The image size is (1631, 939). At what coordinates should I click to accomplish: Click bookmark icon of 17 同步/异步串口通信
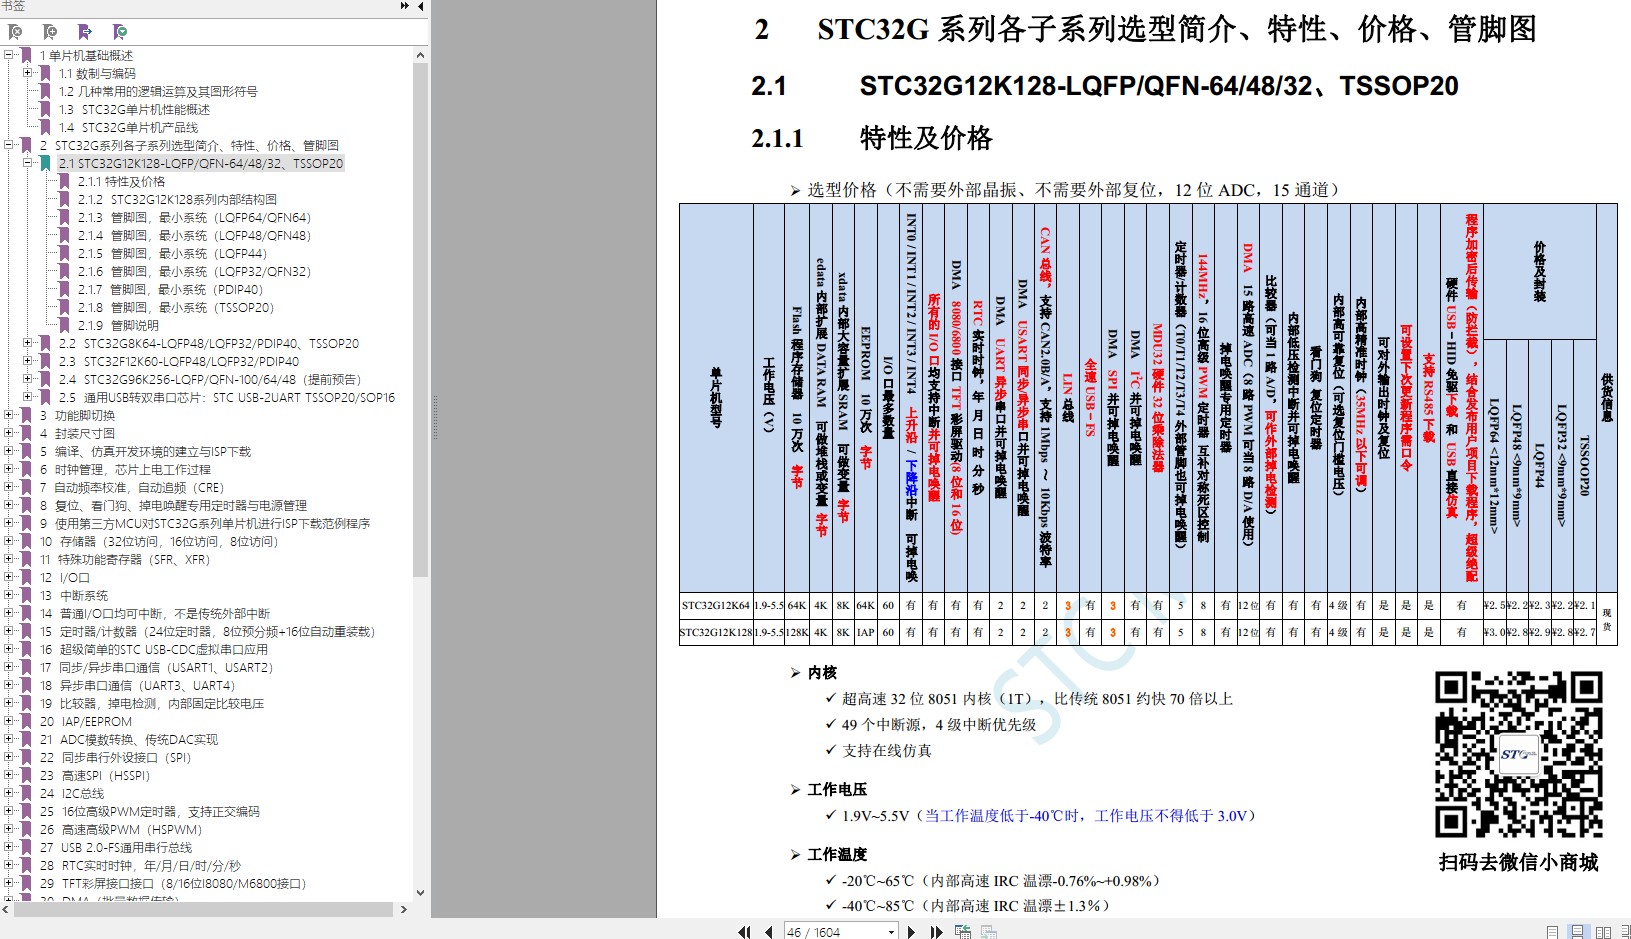(x=26, y=667)
